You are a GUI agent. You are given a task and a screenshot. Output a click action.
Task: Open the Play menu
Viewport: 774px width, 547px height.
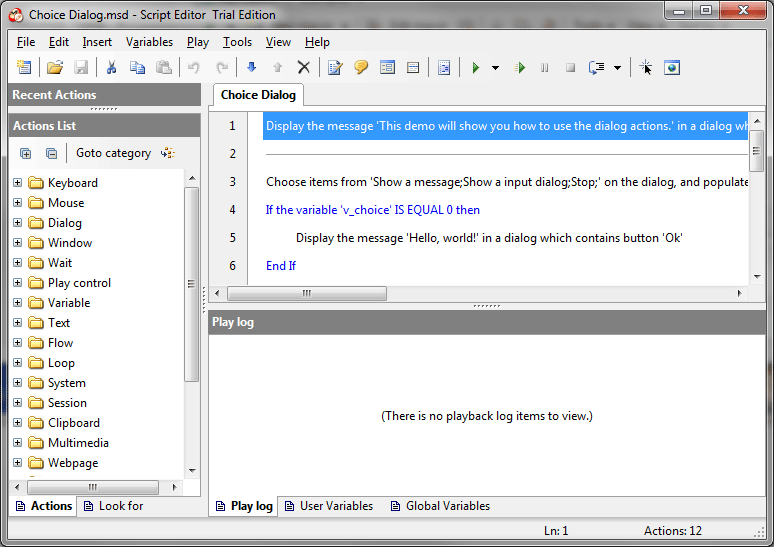198,42
